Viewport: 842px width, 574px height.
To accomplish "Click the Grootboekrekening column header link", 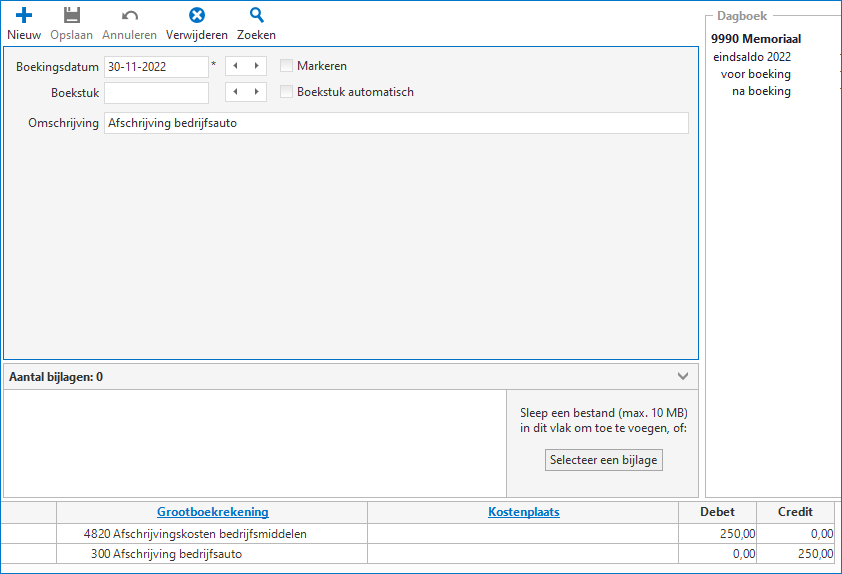I will point(212,512).
